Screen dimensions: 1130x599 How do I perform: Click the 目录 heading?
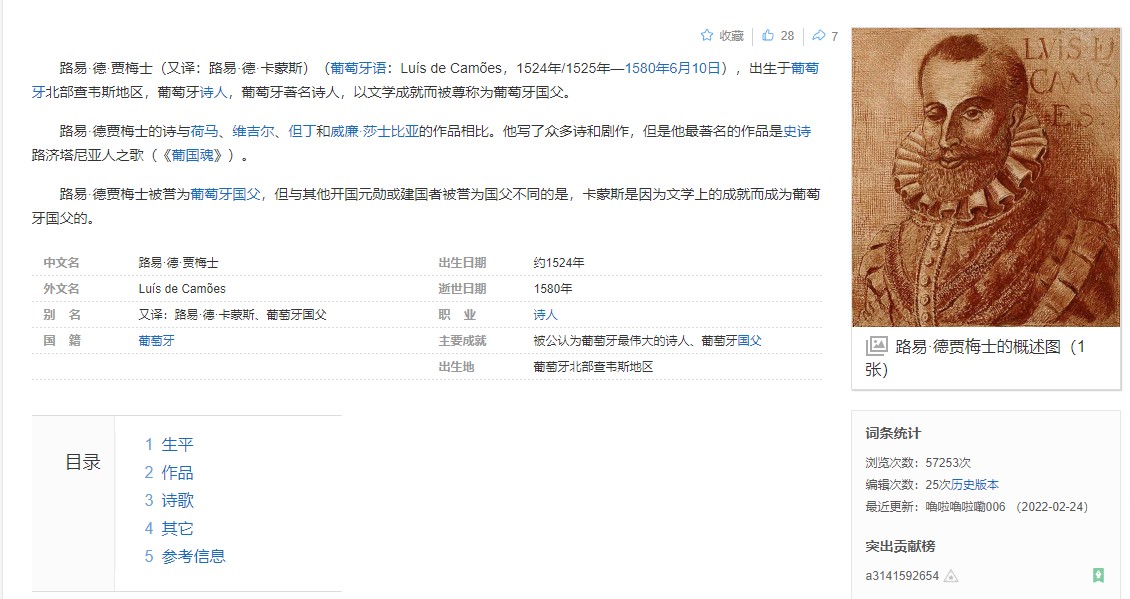click(x=83, y=462)
